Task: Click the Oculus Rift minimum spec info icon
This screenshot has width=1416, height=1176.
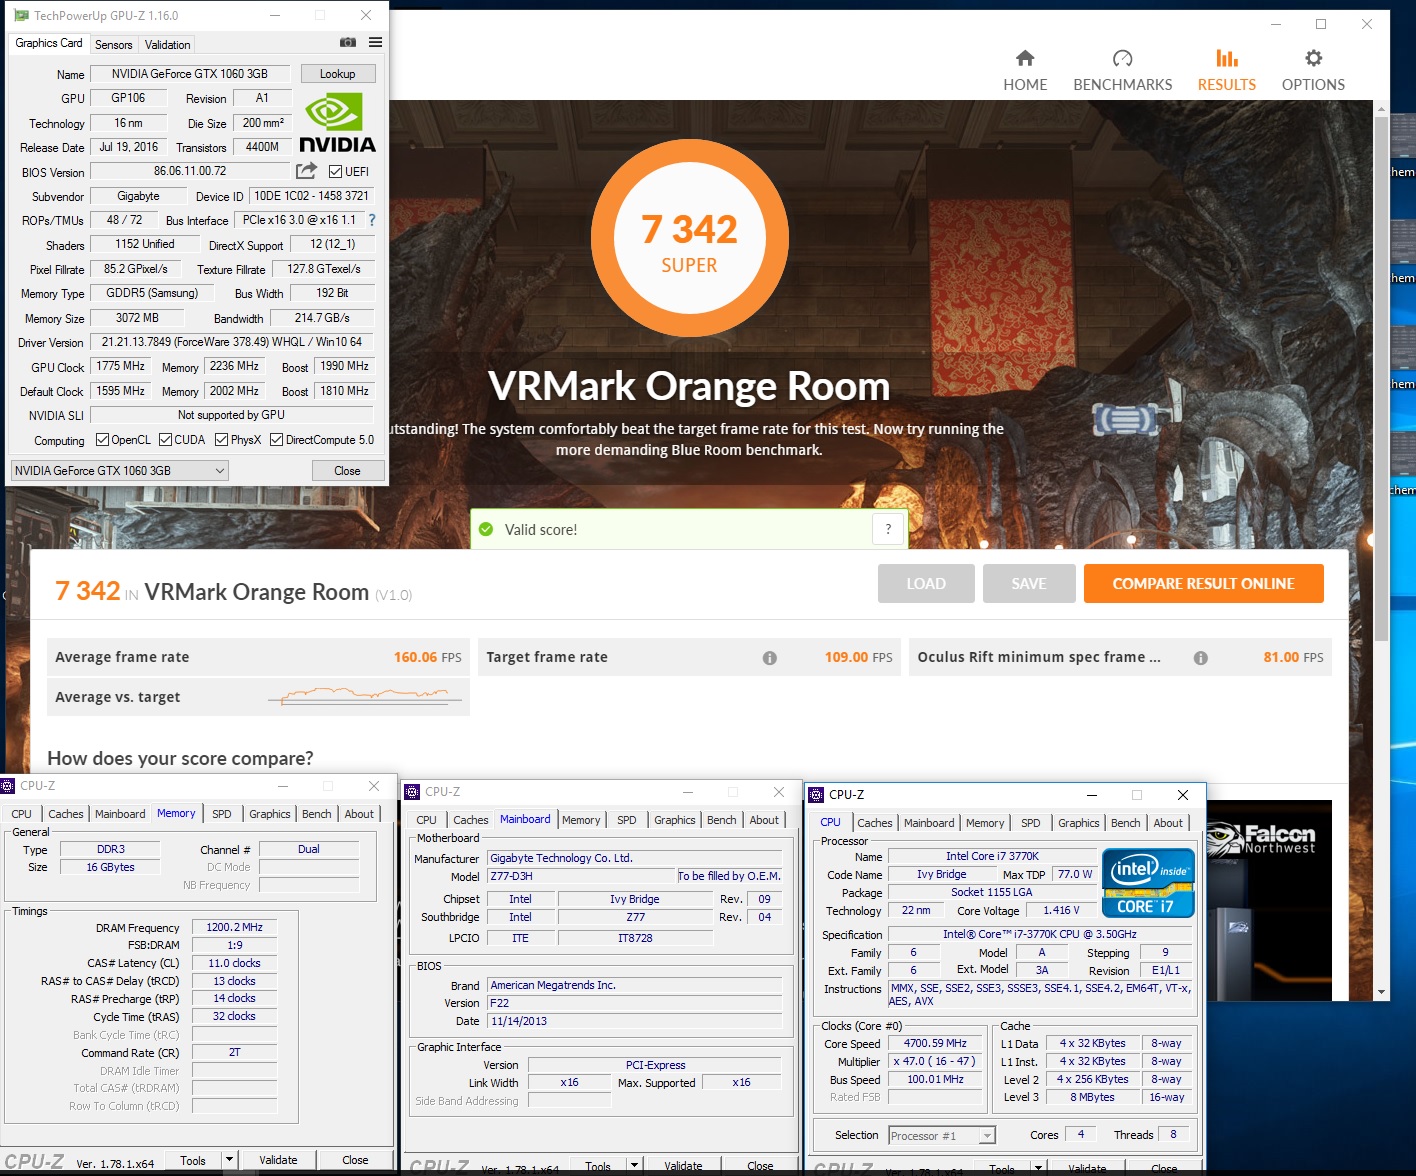Action: 1201,658
